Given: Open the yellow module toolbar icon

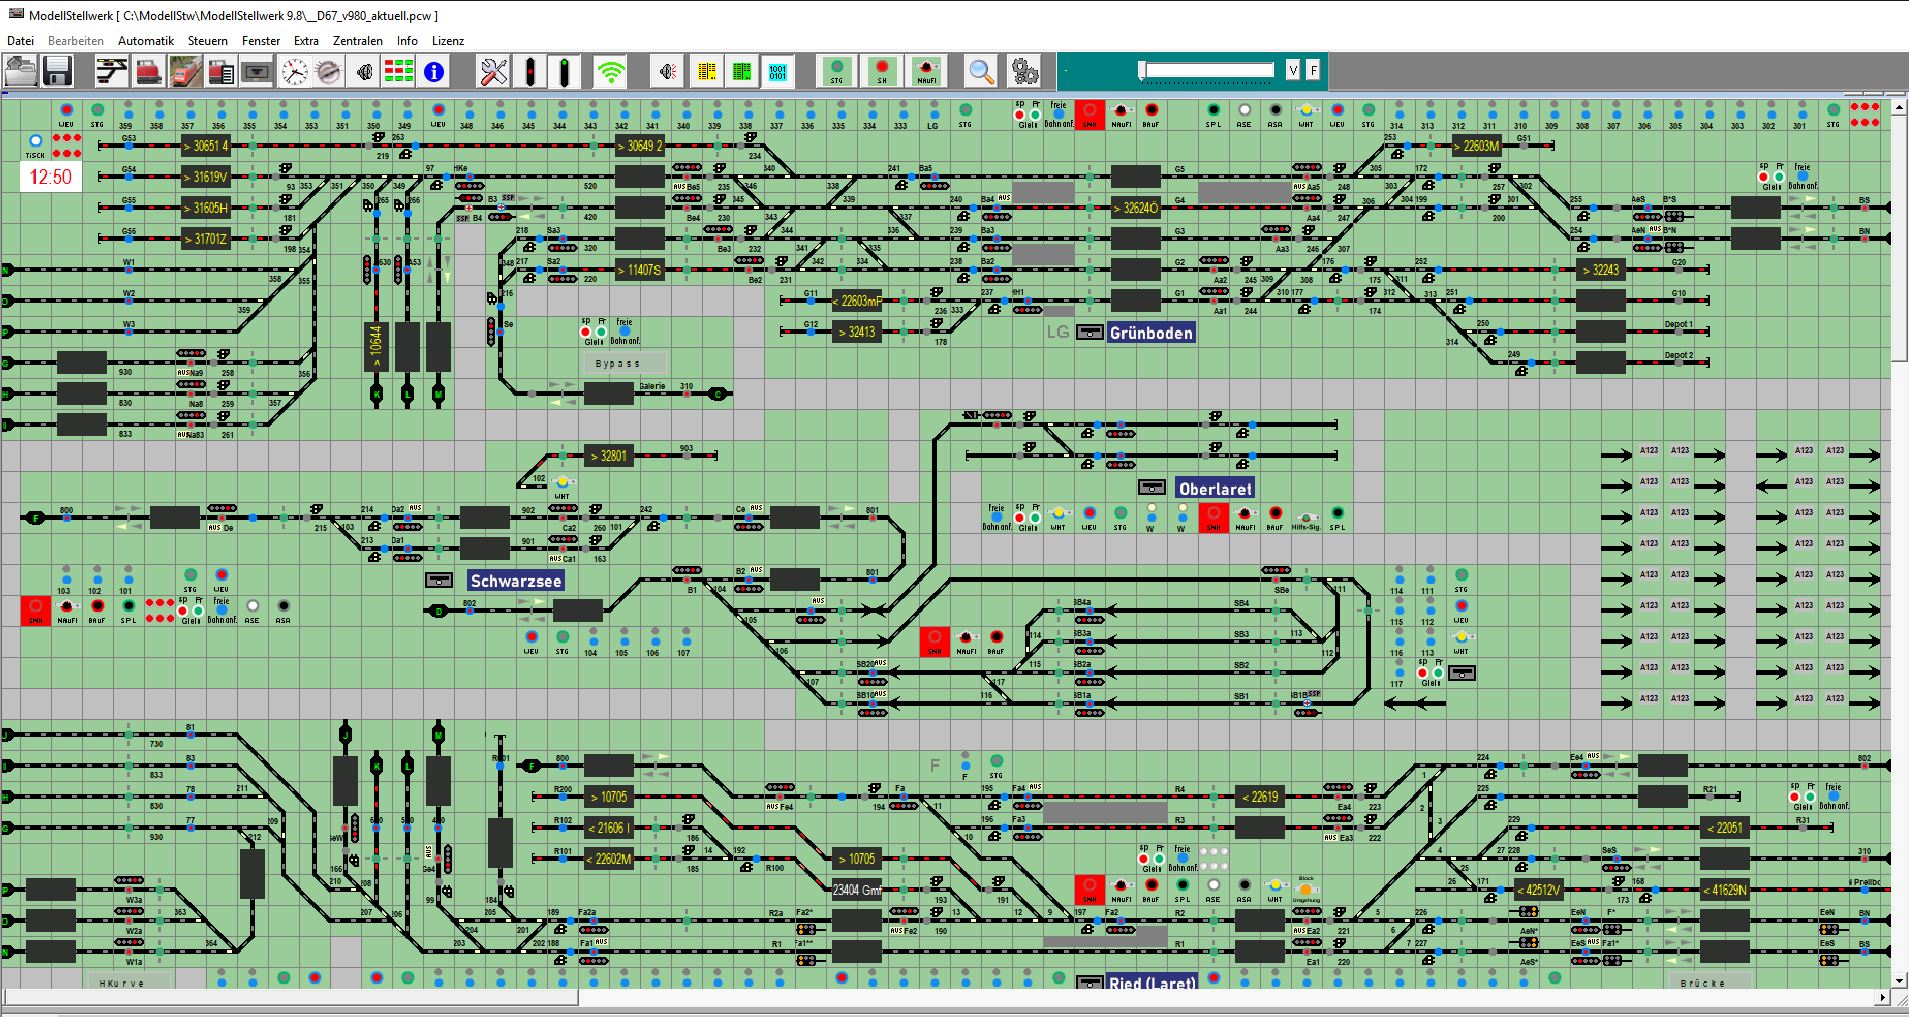Looking at the screenshot, I should pyautogui.click(x=707, y=72).
